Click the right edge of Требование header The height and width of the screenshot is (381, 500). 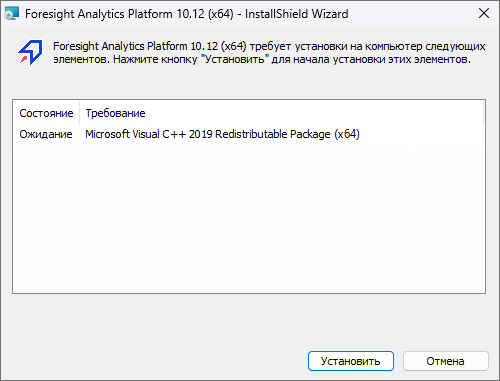coord(483,113)
